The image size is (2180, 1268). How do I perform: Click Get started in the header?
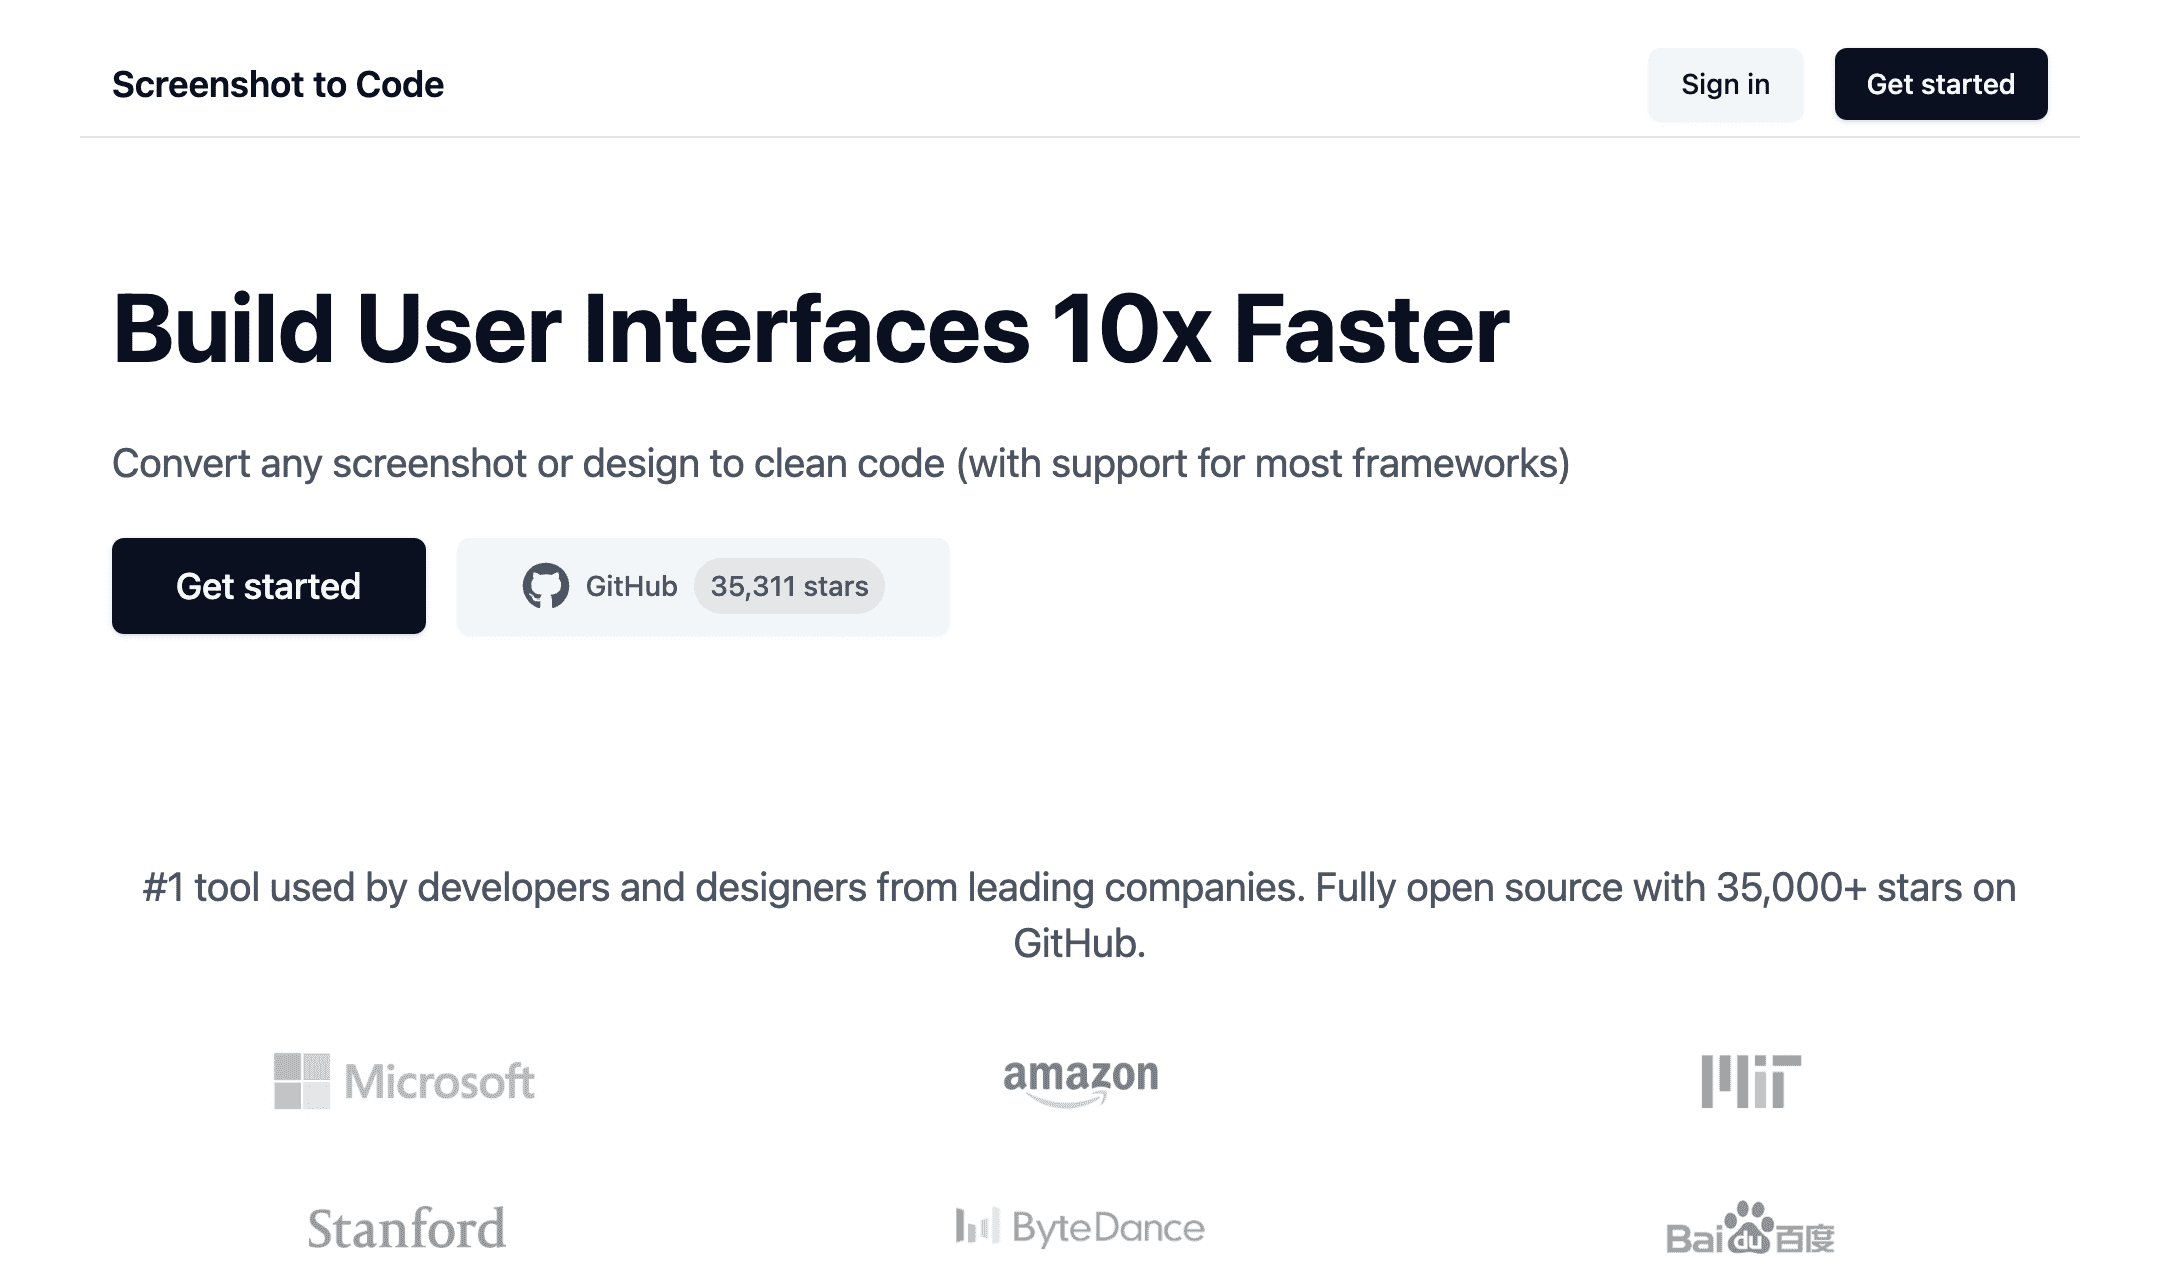[1940, 84]
